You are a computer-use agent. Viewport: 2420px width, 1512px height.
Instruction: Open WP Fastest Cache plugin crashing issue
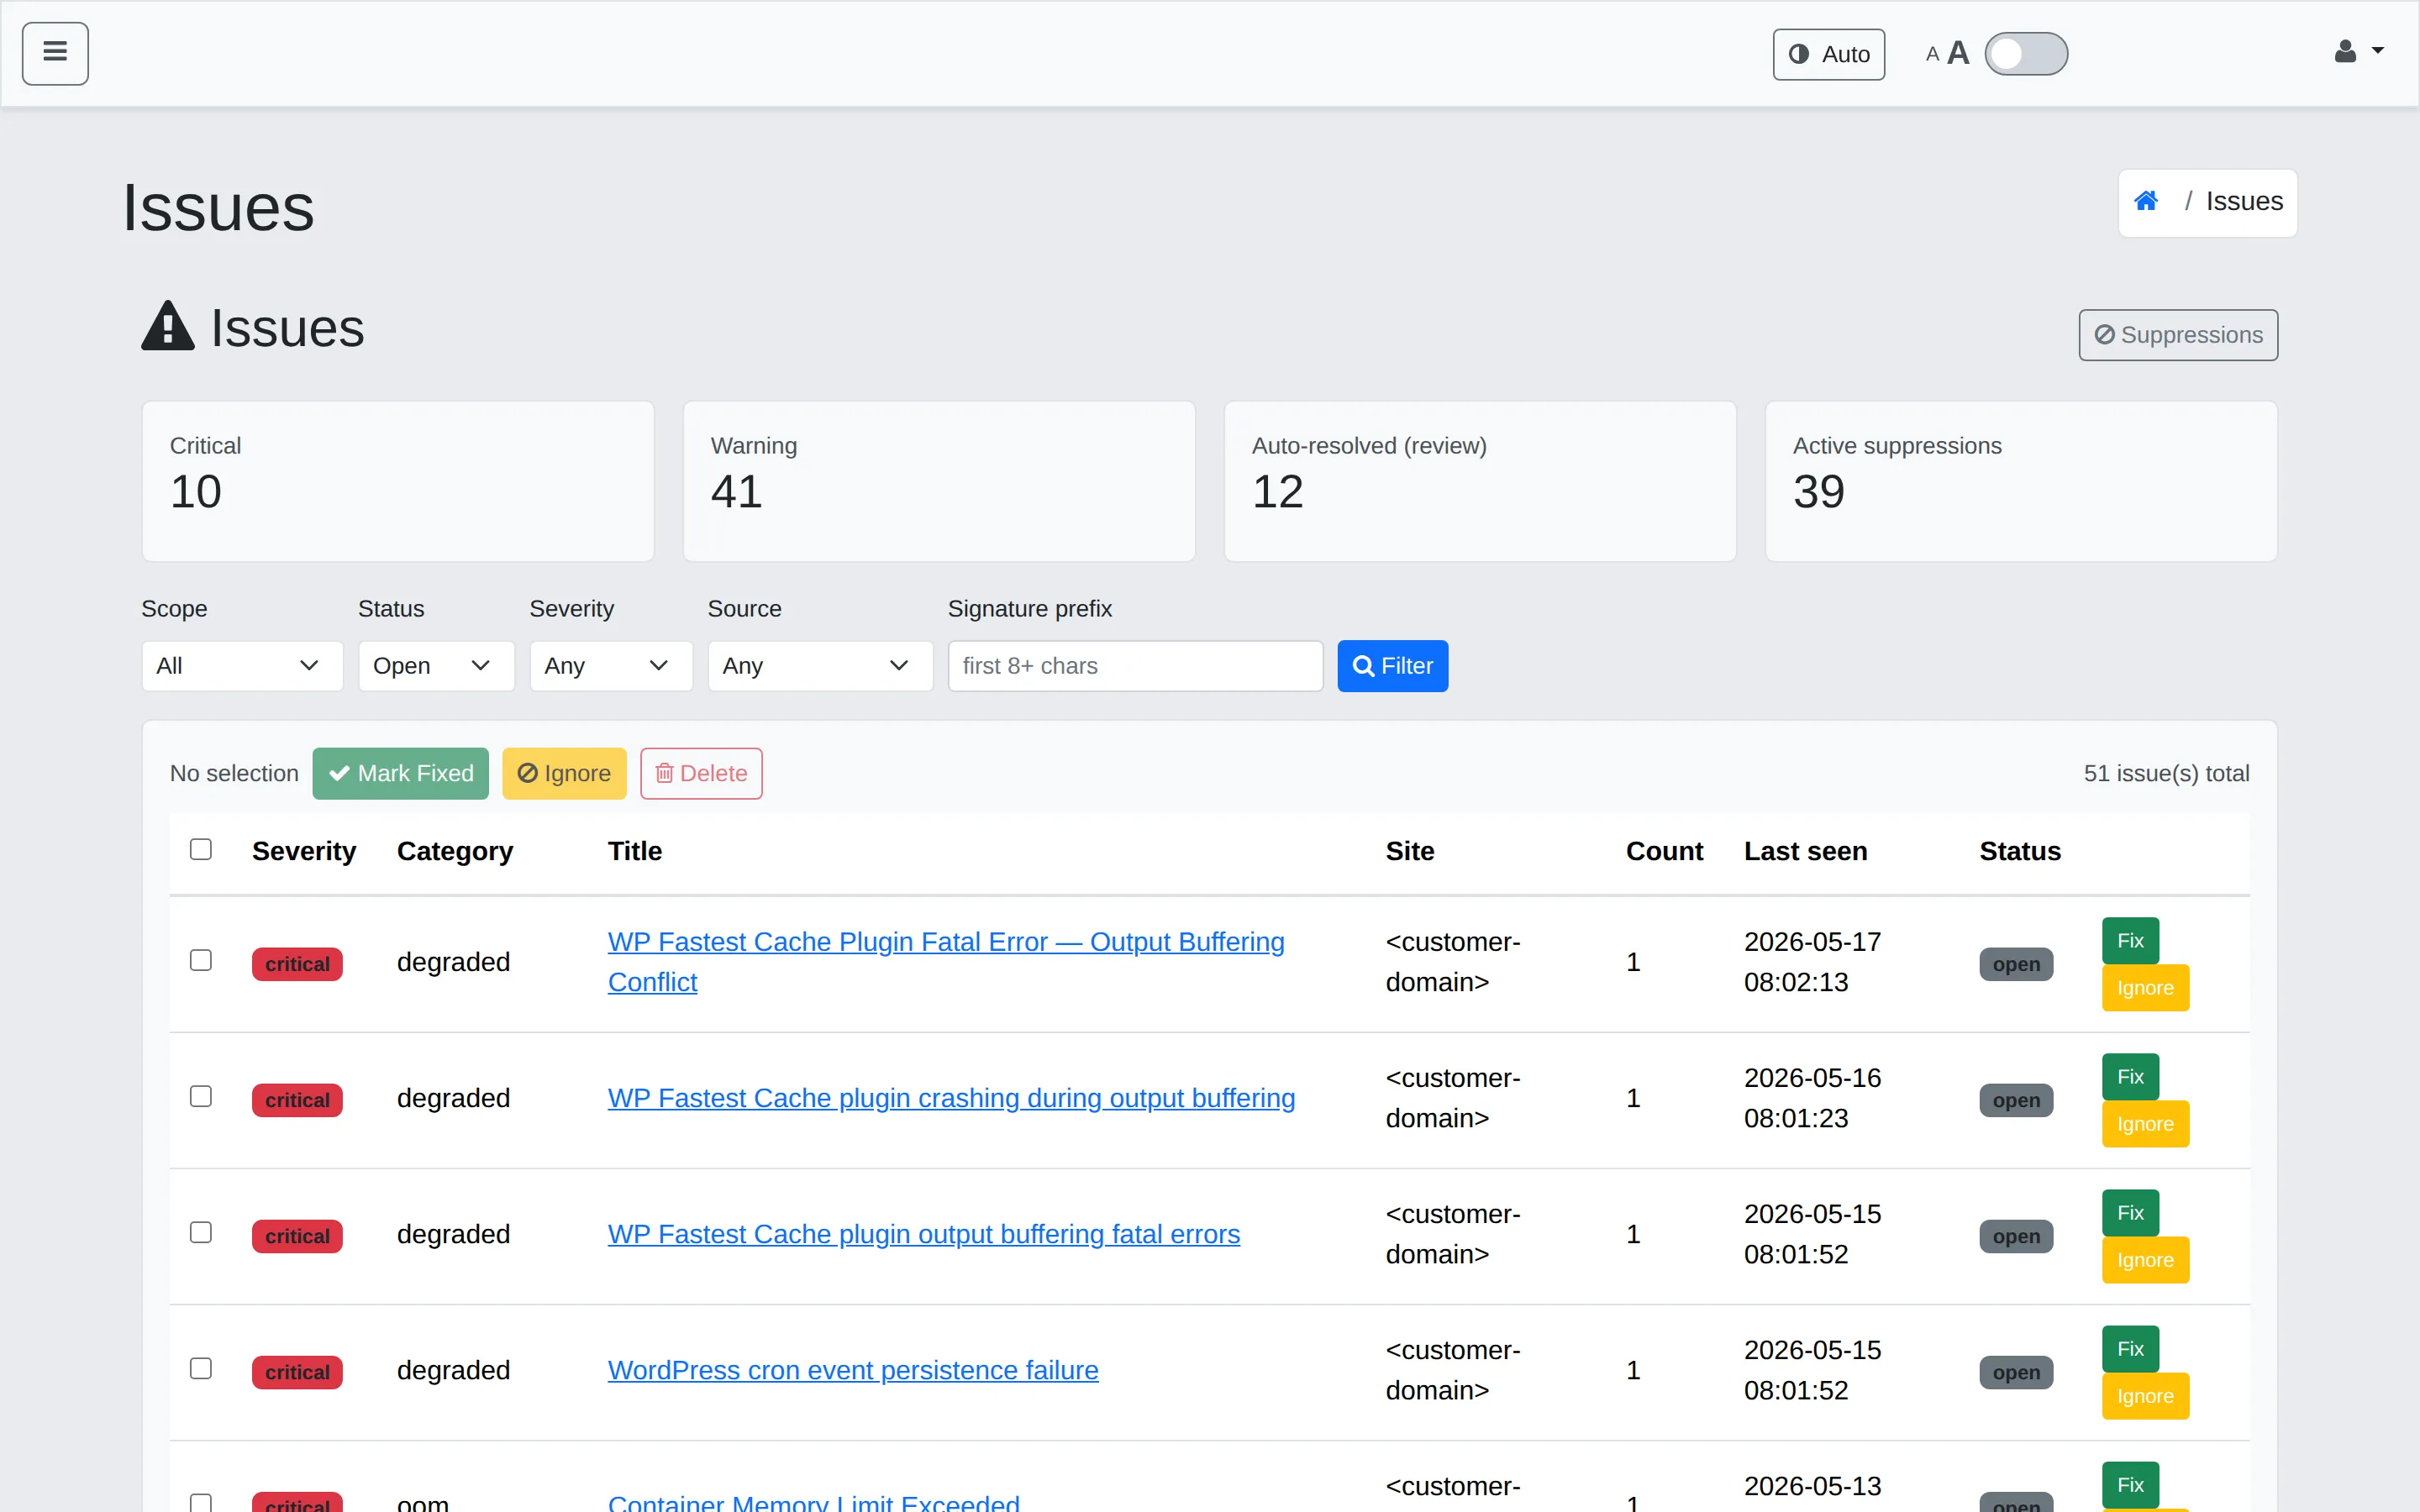(951, 1098)
